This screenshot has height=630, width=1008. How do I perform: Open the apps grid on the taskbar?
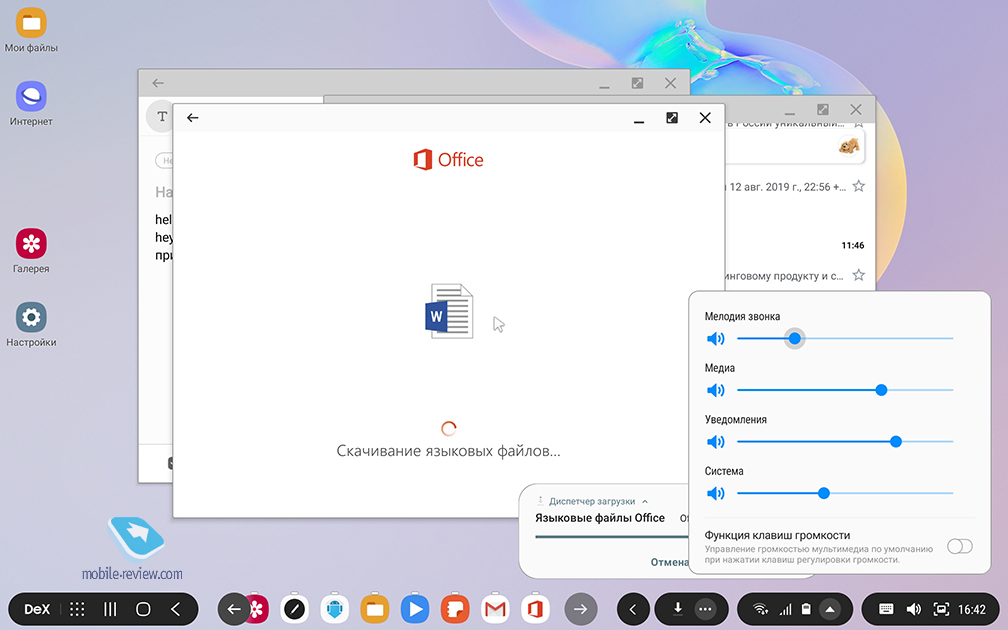[x=77, y=609]
